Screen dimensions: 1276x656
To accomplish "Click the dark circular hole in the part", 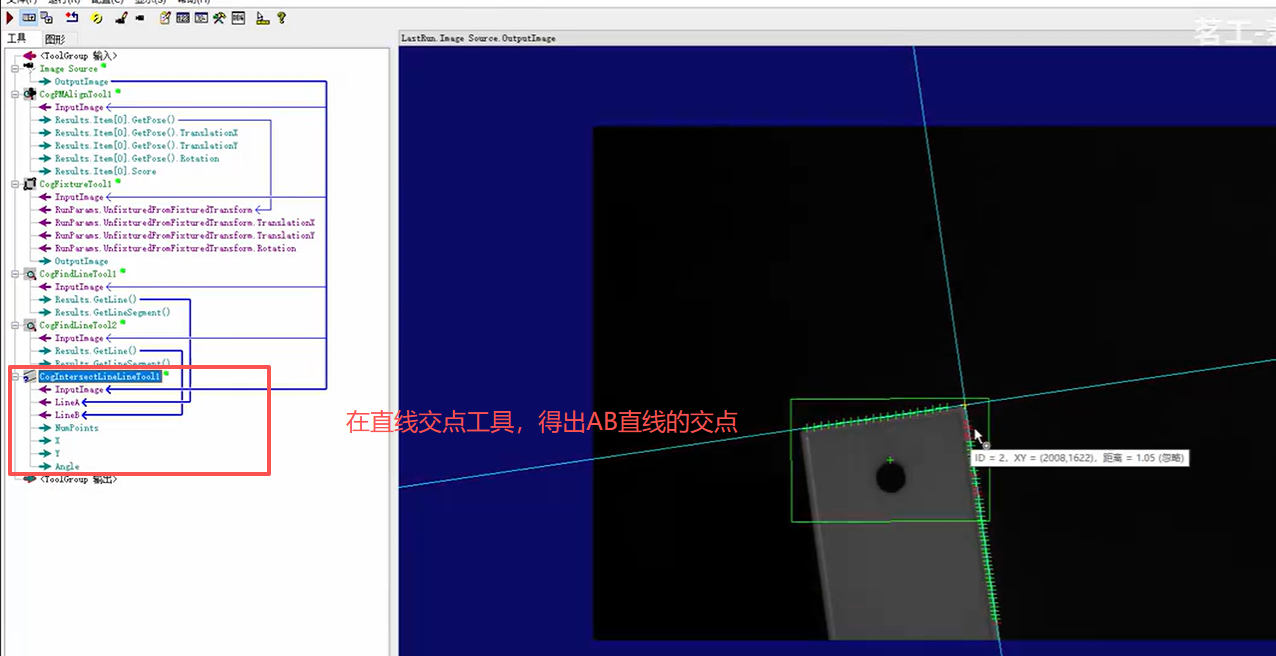I will [891, 479].
